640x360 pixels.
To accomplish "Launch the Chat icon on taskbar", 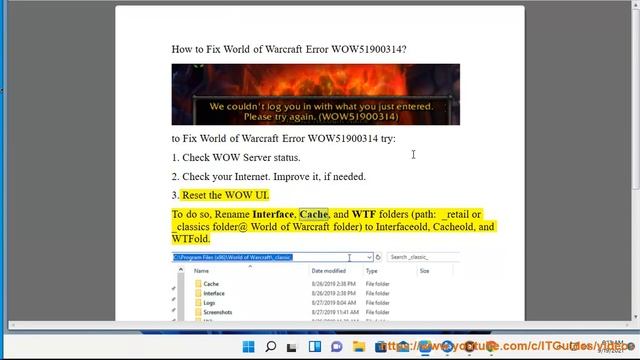I will pyautogui.click(x=336, y=347).
